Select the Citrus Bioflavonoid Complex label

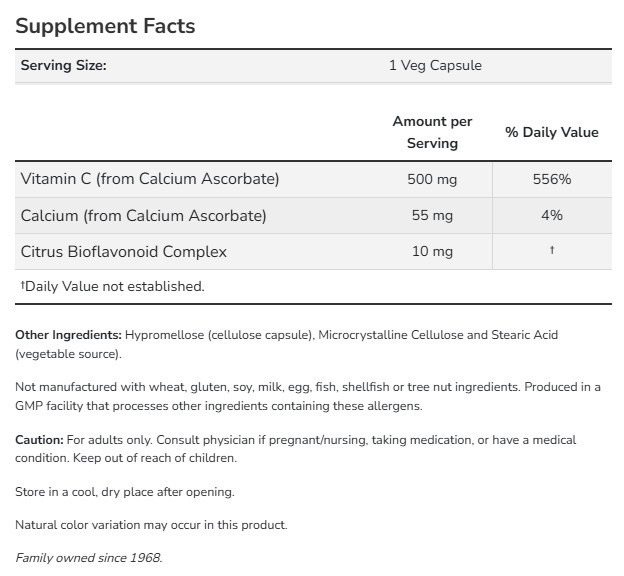point(124,251)
